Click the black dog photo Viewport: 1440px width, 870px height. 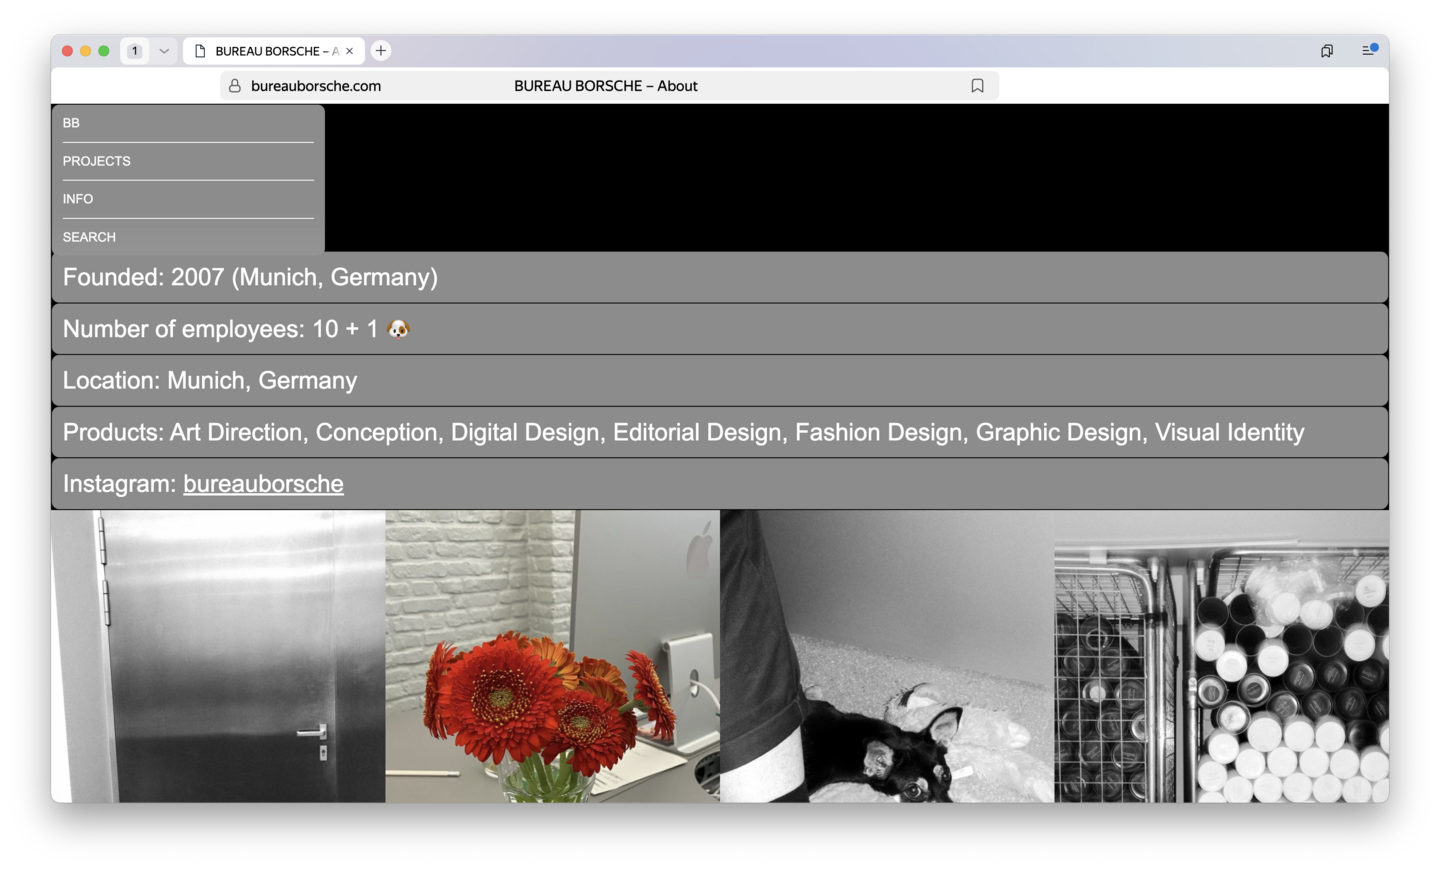886,656
